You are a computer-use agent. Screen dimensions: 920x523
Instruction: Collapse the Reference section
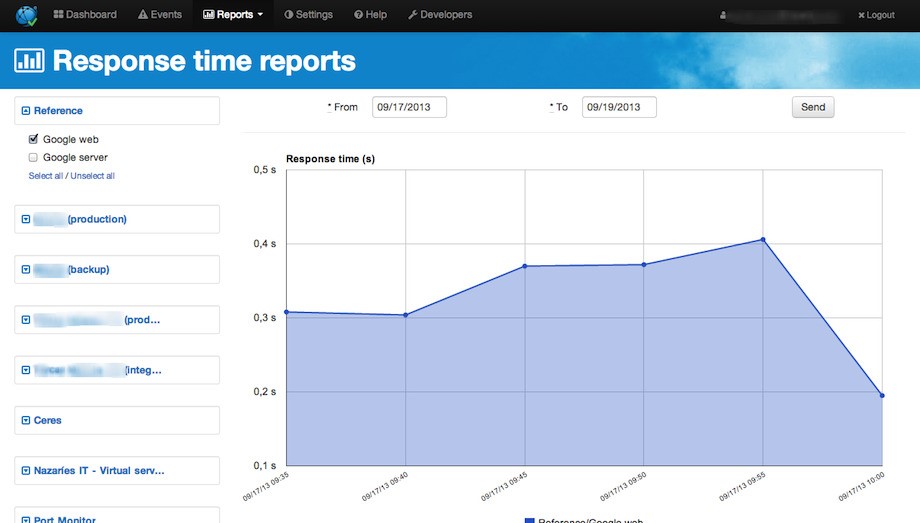click(26, 111)
